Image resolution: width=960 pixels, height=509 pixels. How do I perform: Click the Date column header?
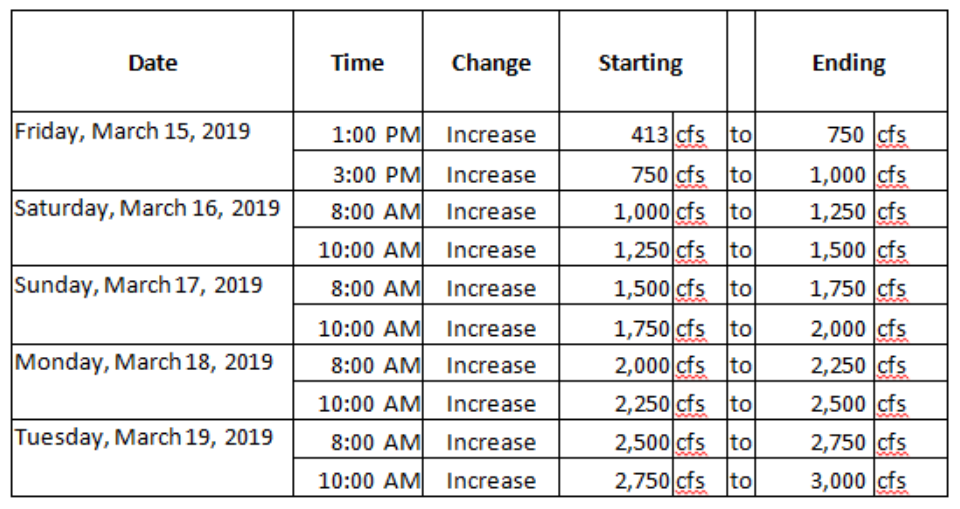pyautogui.click(x=153, y=63)
